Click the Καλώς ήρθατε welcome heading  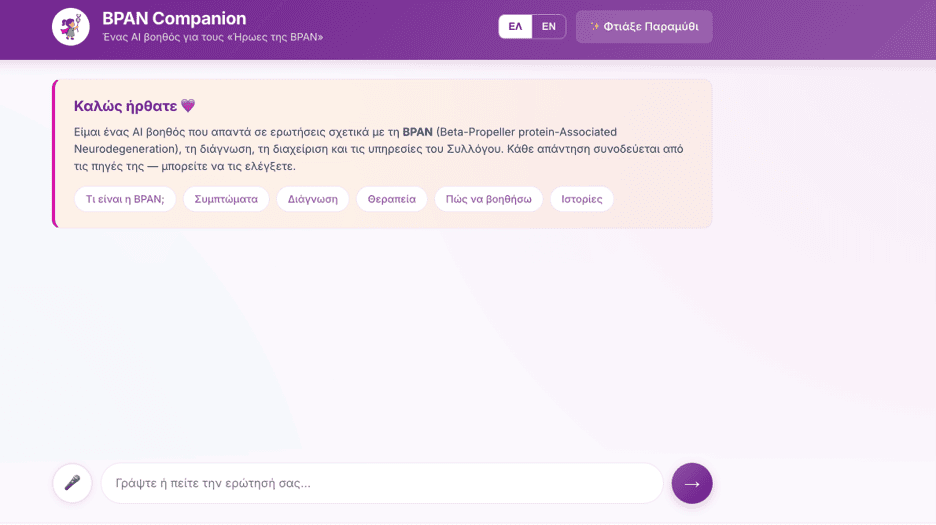(125, 106)
